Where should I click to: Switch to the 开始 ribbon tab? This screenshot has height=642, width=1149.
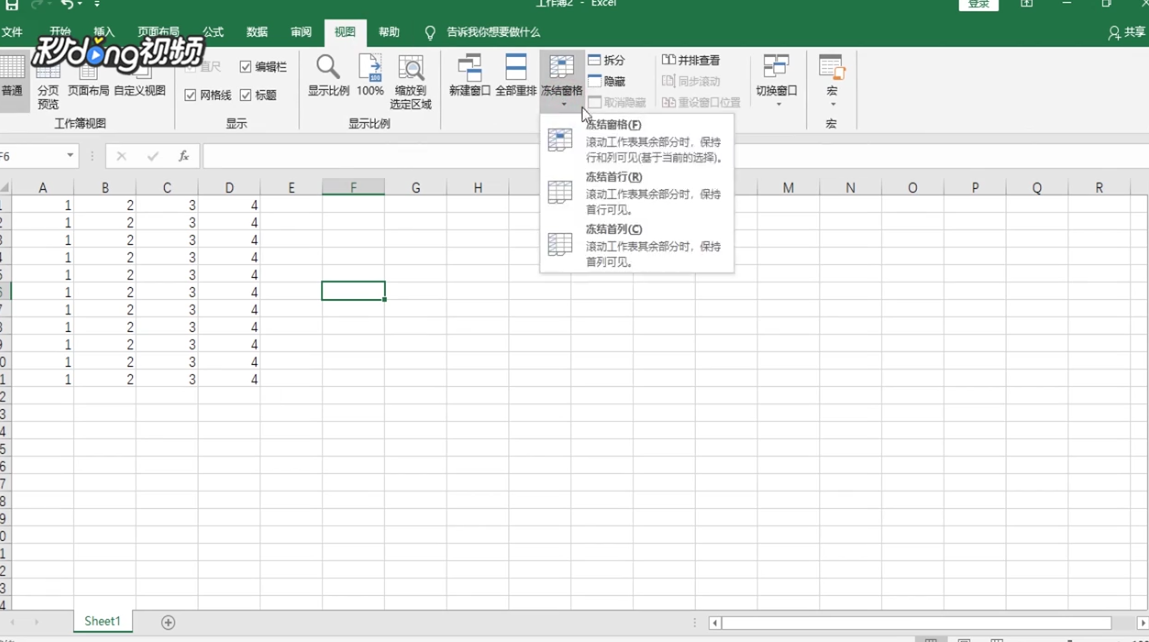point(58,31)
